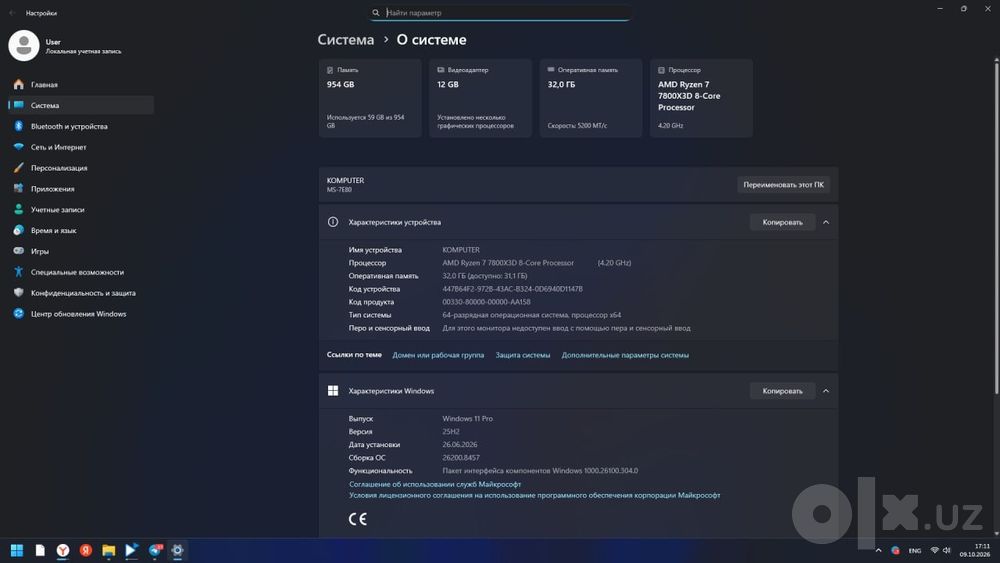Click the AMD Ryzen 7 7800X3D processor value
The image size is (1000, 563).
click(x=508, y=263)
